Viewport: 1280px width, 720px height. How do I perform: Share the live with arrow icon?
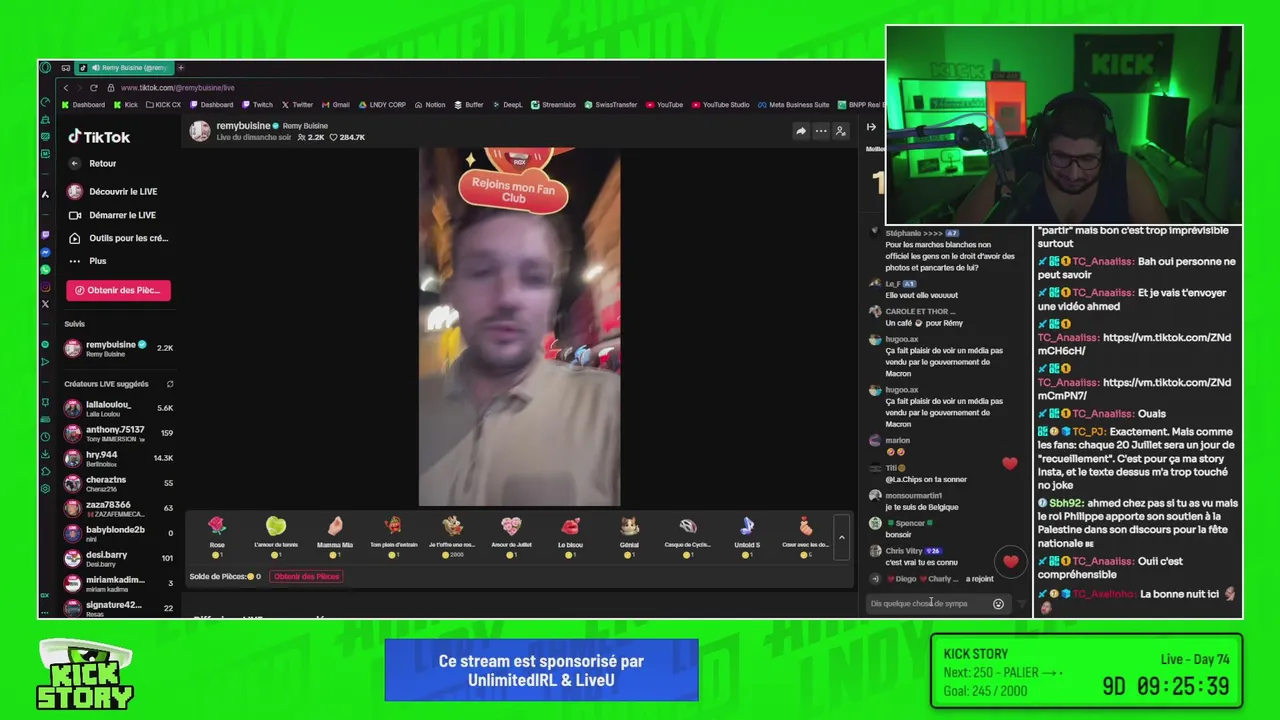pyautogui.click(x=801, y=131)
